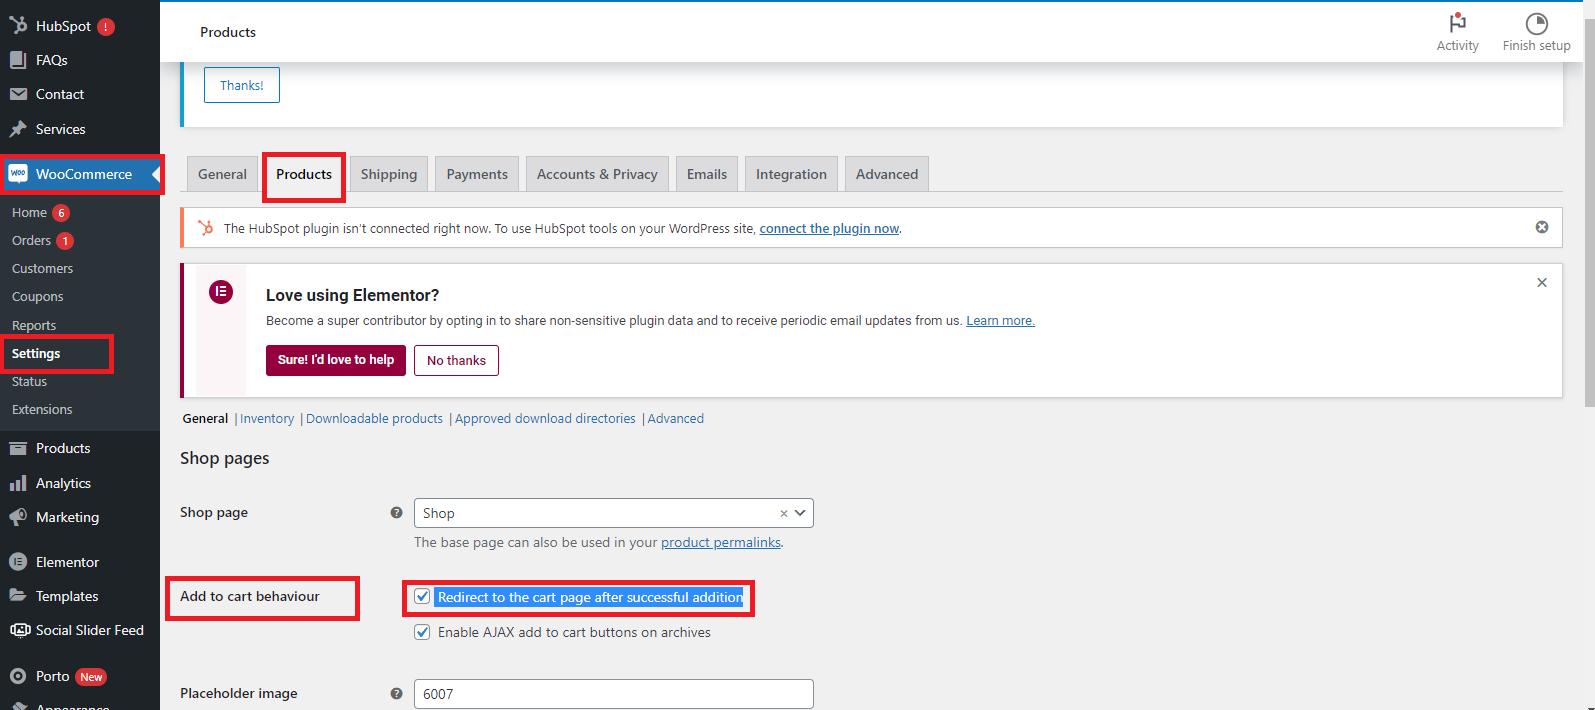Click the Templates folder icon in sidebar
The height and width of the screenshot is (710, 1595).
tap(18, 595)
